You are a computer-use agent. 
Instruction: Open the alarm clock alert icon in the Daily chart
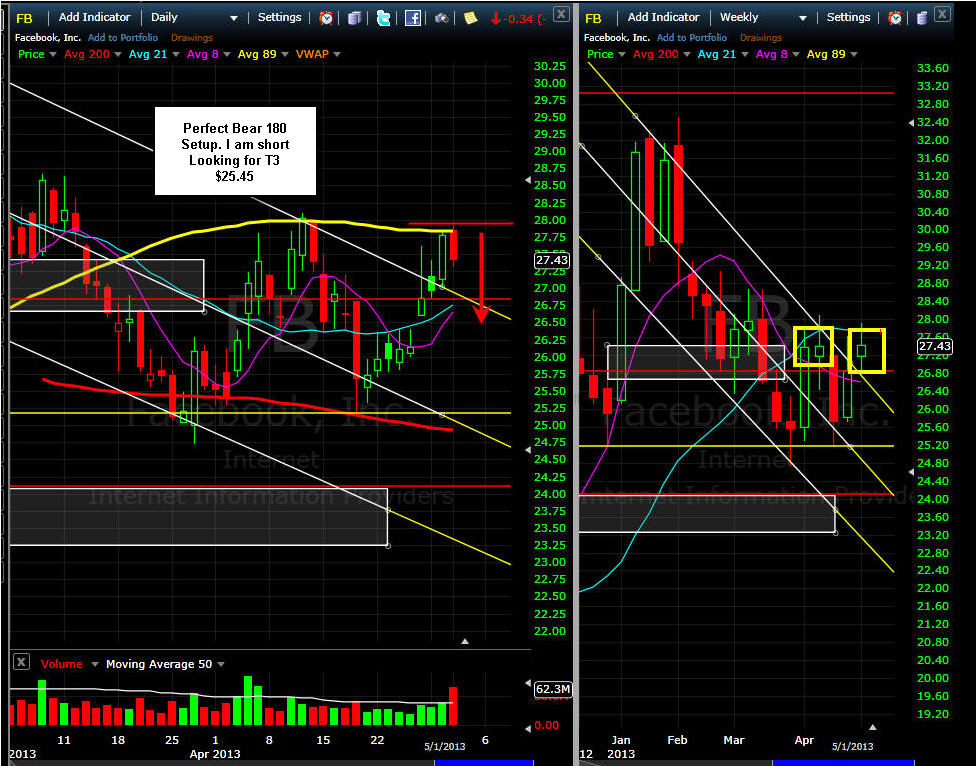tap(326, 18)
